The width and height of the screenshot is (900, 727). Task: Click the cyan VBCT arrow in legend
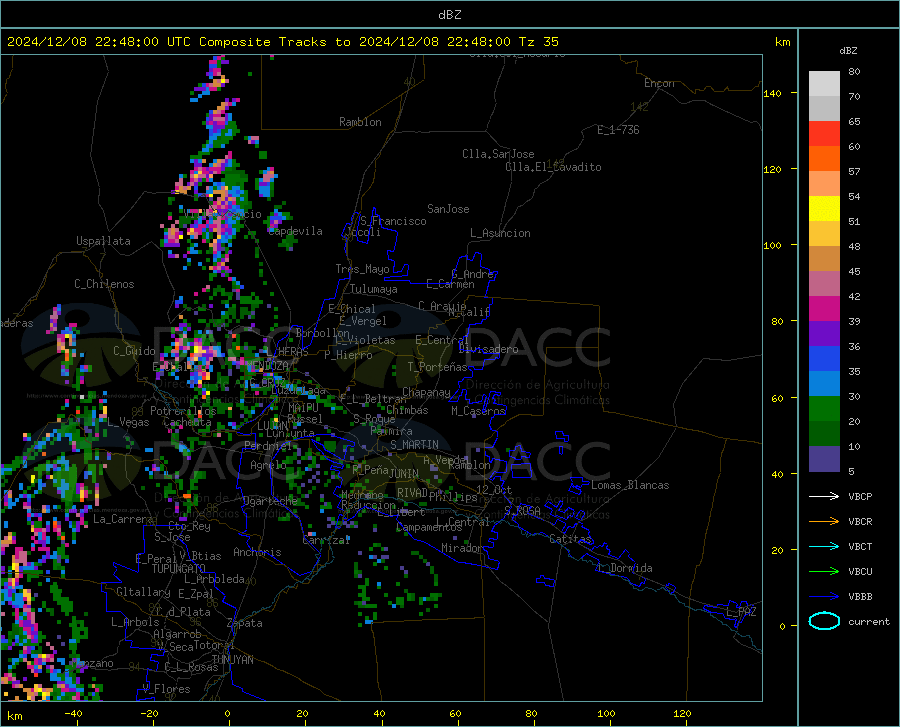click(824, 546)
